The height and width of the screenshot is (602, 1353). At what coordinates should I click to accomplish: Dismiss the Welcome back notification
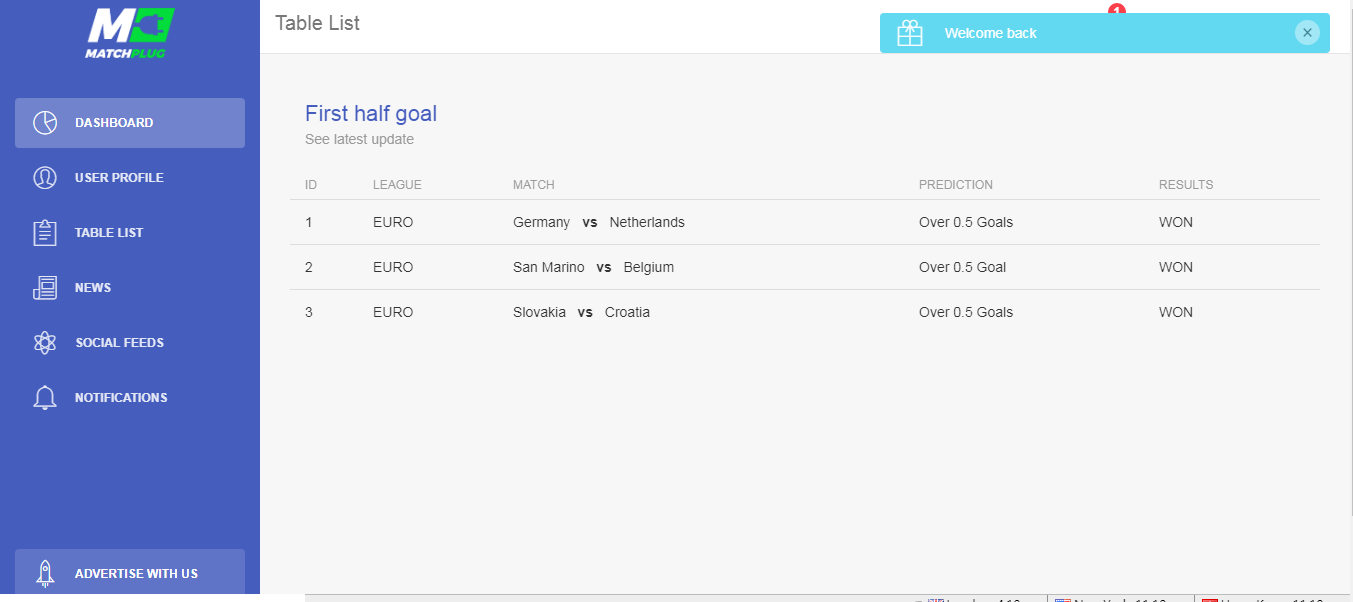coord(1307,33)
